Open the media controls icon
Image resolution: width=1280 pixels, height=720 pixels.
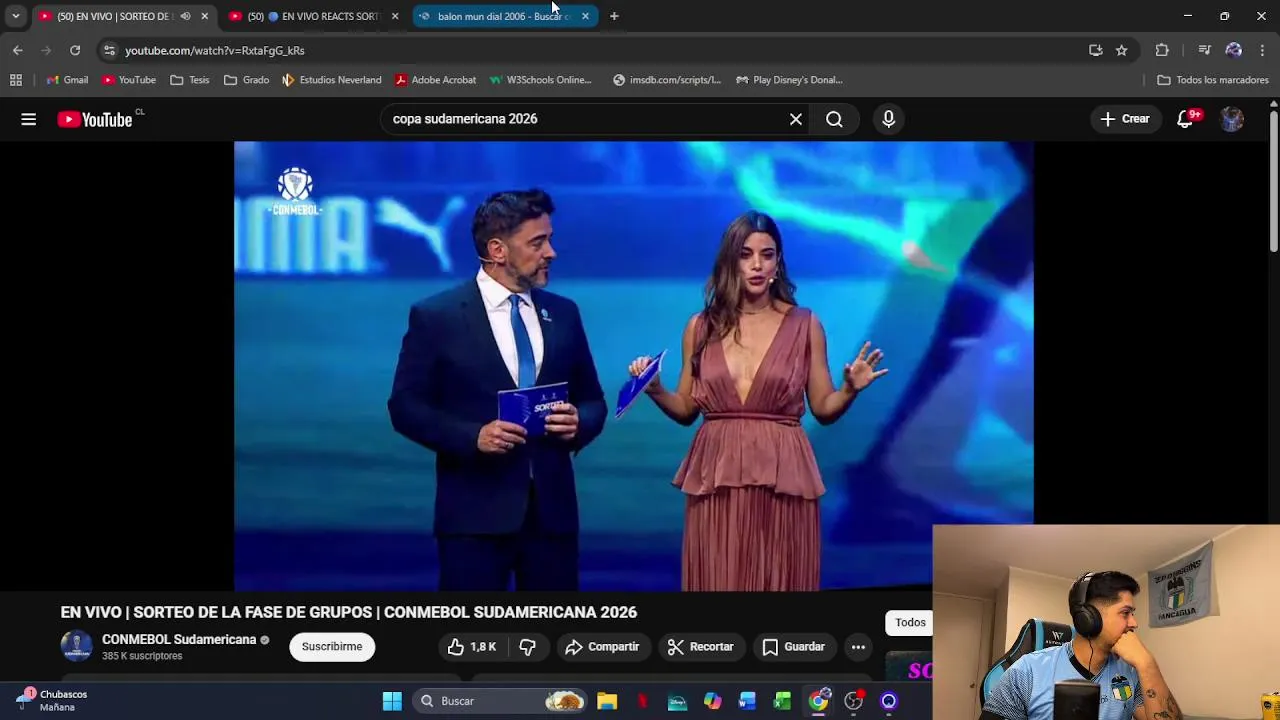(1205, 50)
